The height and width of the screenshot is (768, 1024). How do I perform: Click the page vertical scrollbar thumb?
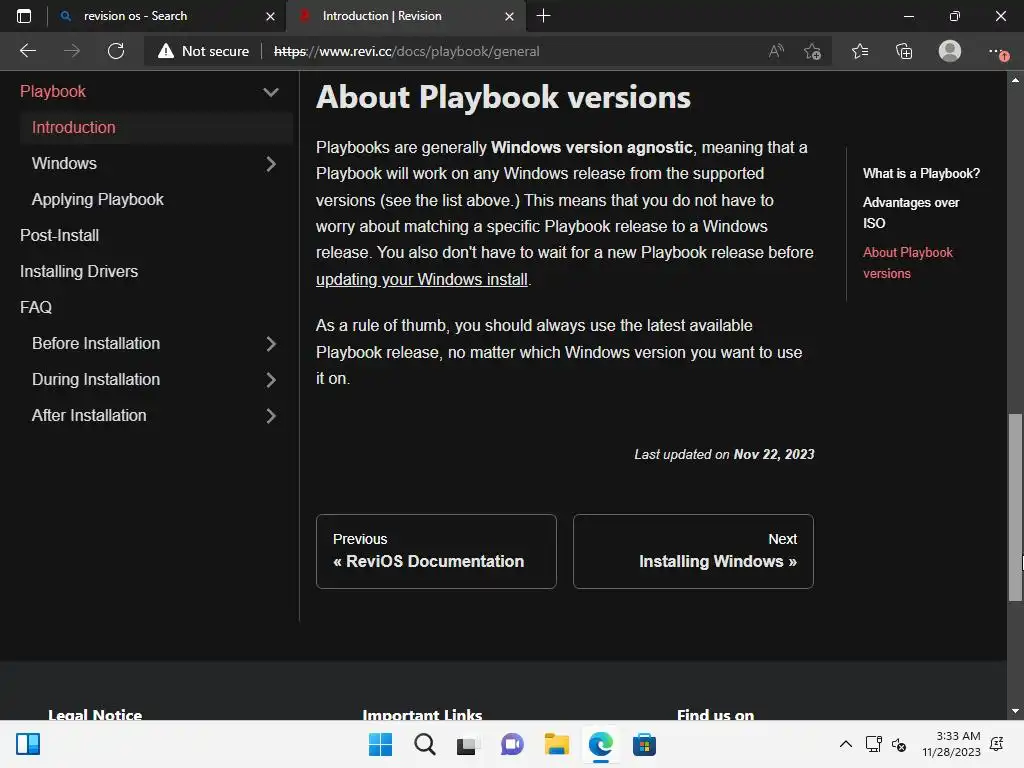coord(1015,507)
